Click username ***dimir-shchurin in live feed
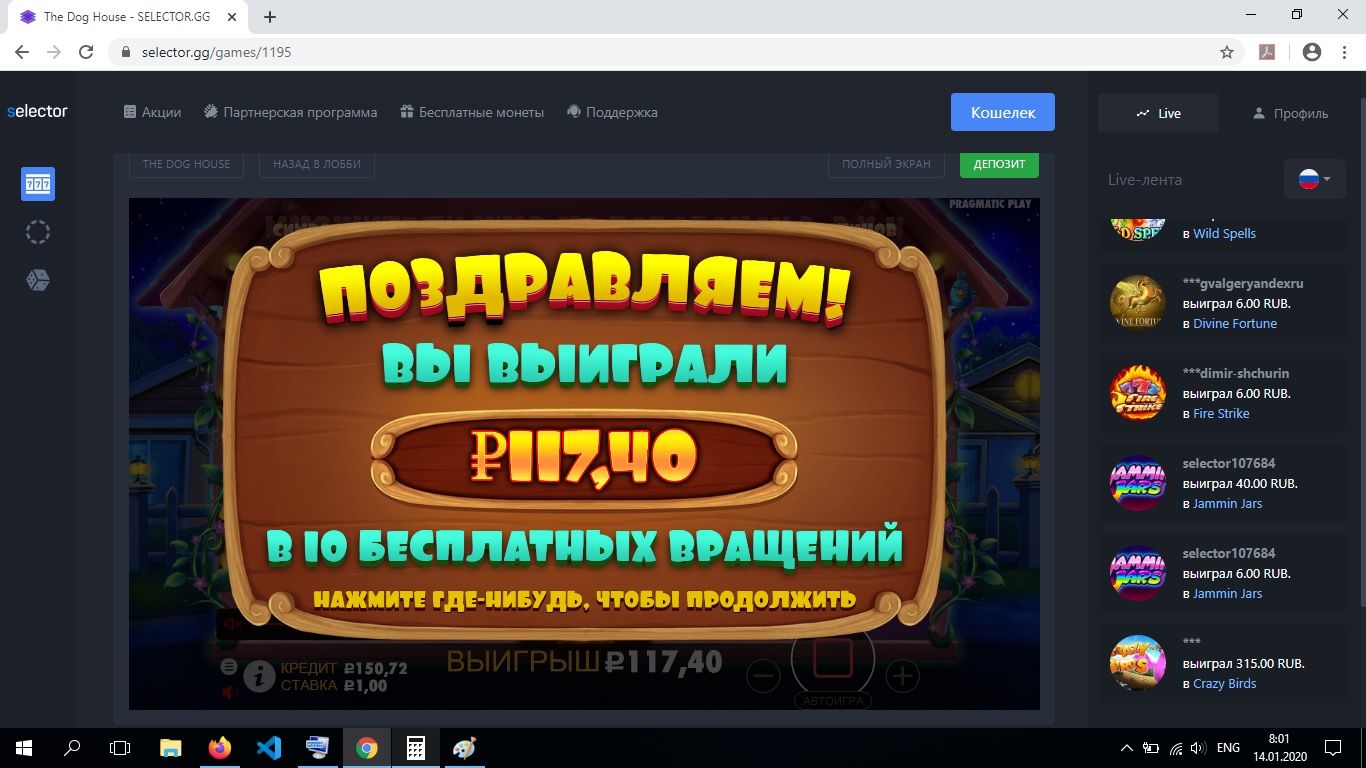The image size is (1366, 768). (x=1238, y=373)
